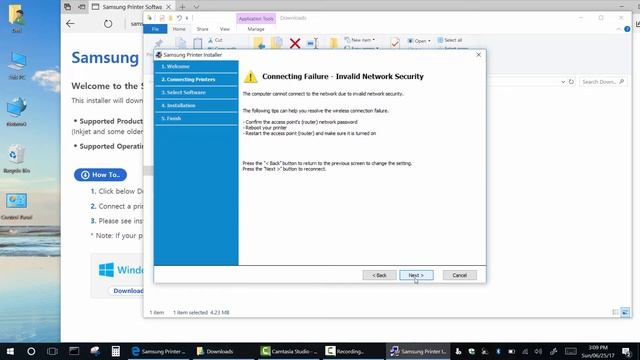Viewport: 640px width, 360px height.
Task: Click the Bluetooth icon in the system tray
Action: point(498,351)
